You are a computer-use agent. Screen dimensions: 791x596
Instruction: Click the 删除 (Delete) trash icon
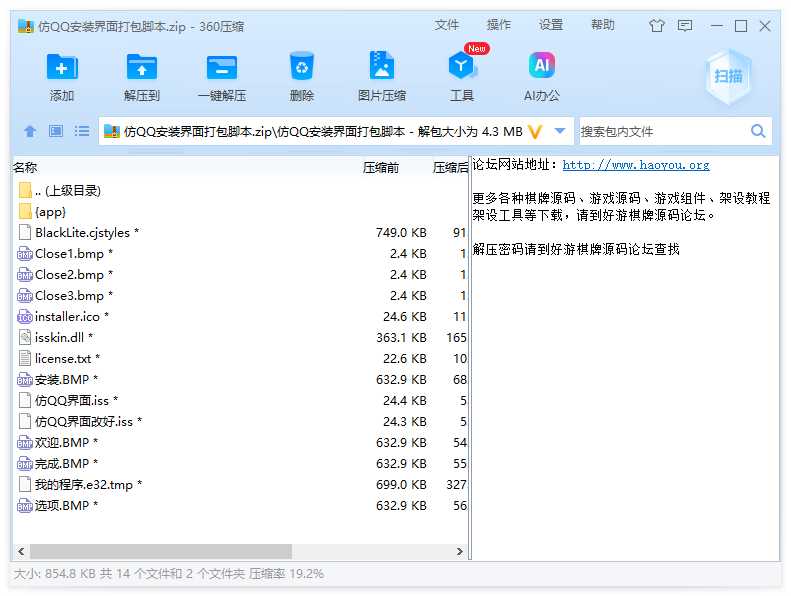click(x=302, y=66)
